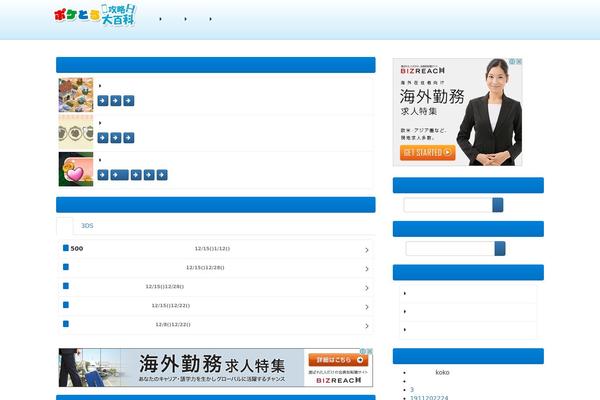Image resolution: width=600 pixels, height=400 pixels.
Task: Click last arrow button beside heart thumbnail
Action: click(x=162, y=175)
